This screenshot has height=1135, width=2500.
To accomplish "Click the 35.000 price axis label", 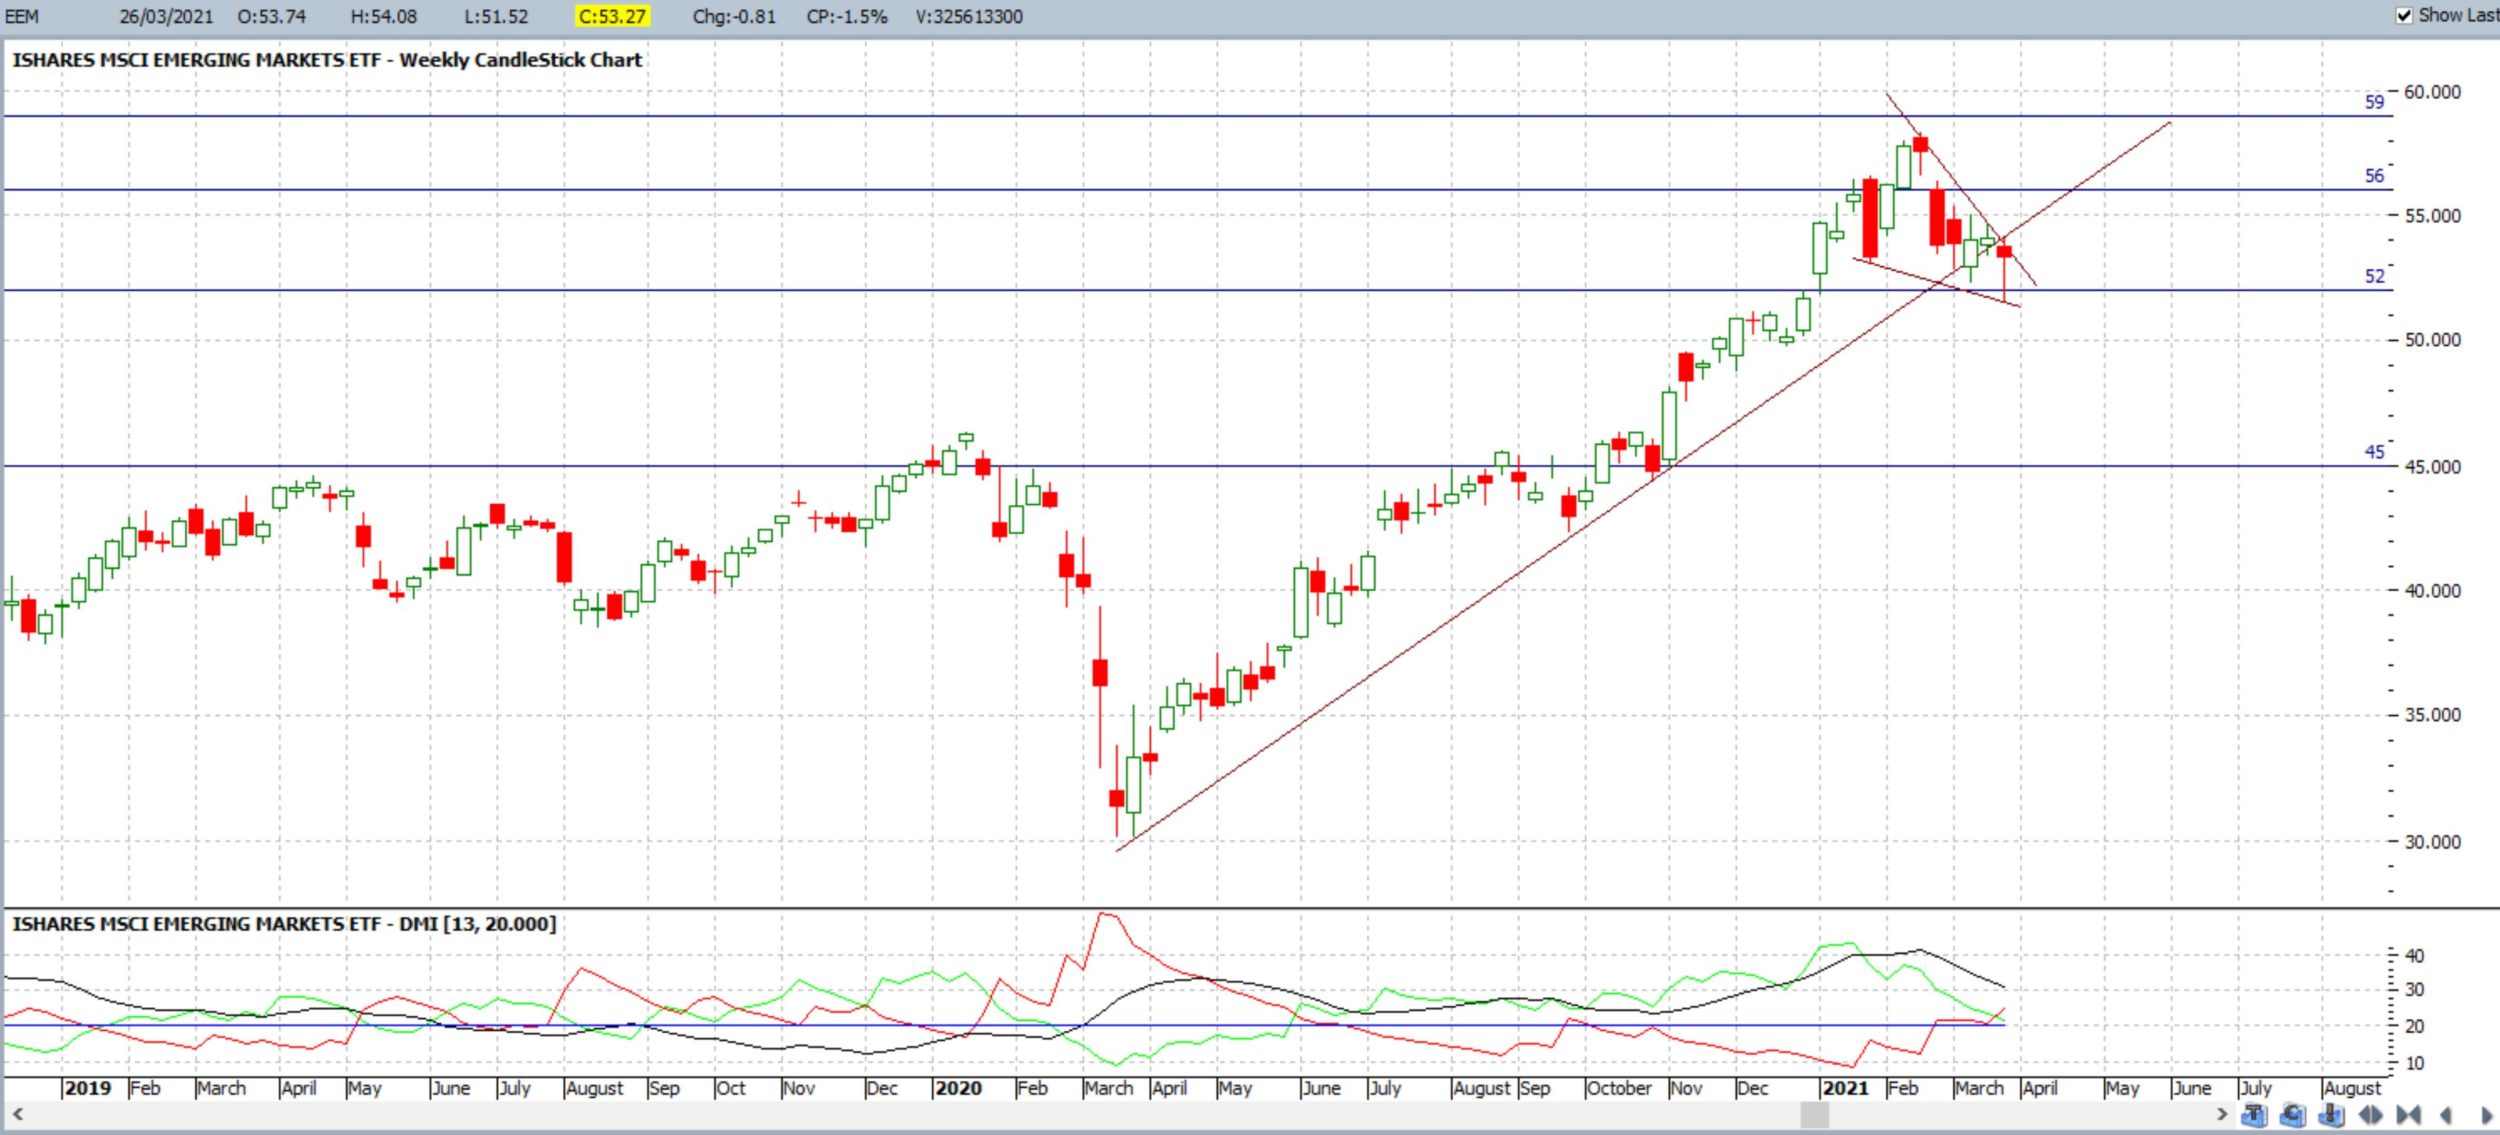I will pos(2432,715).
